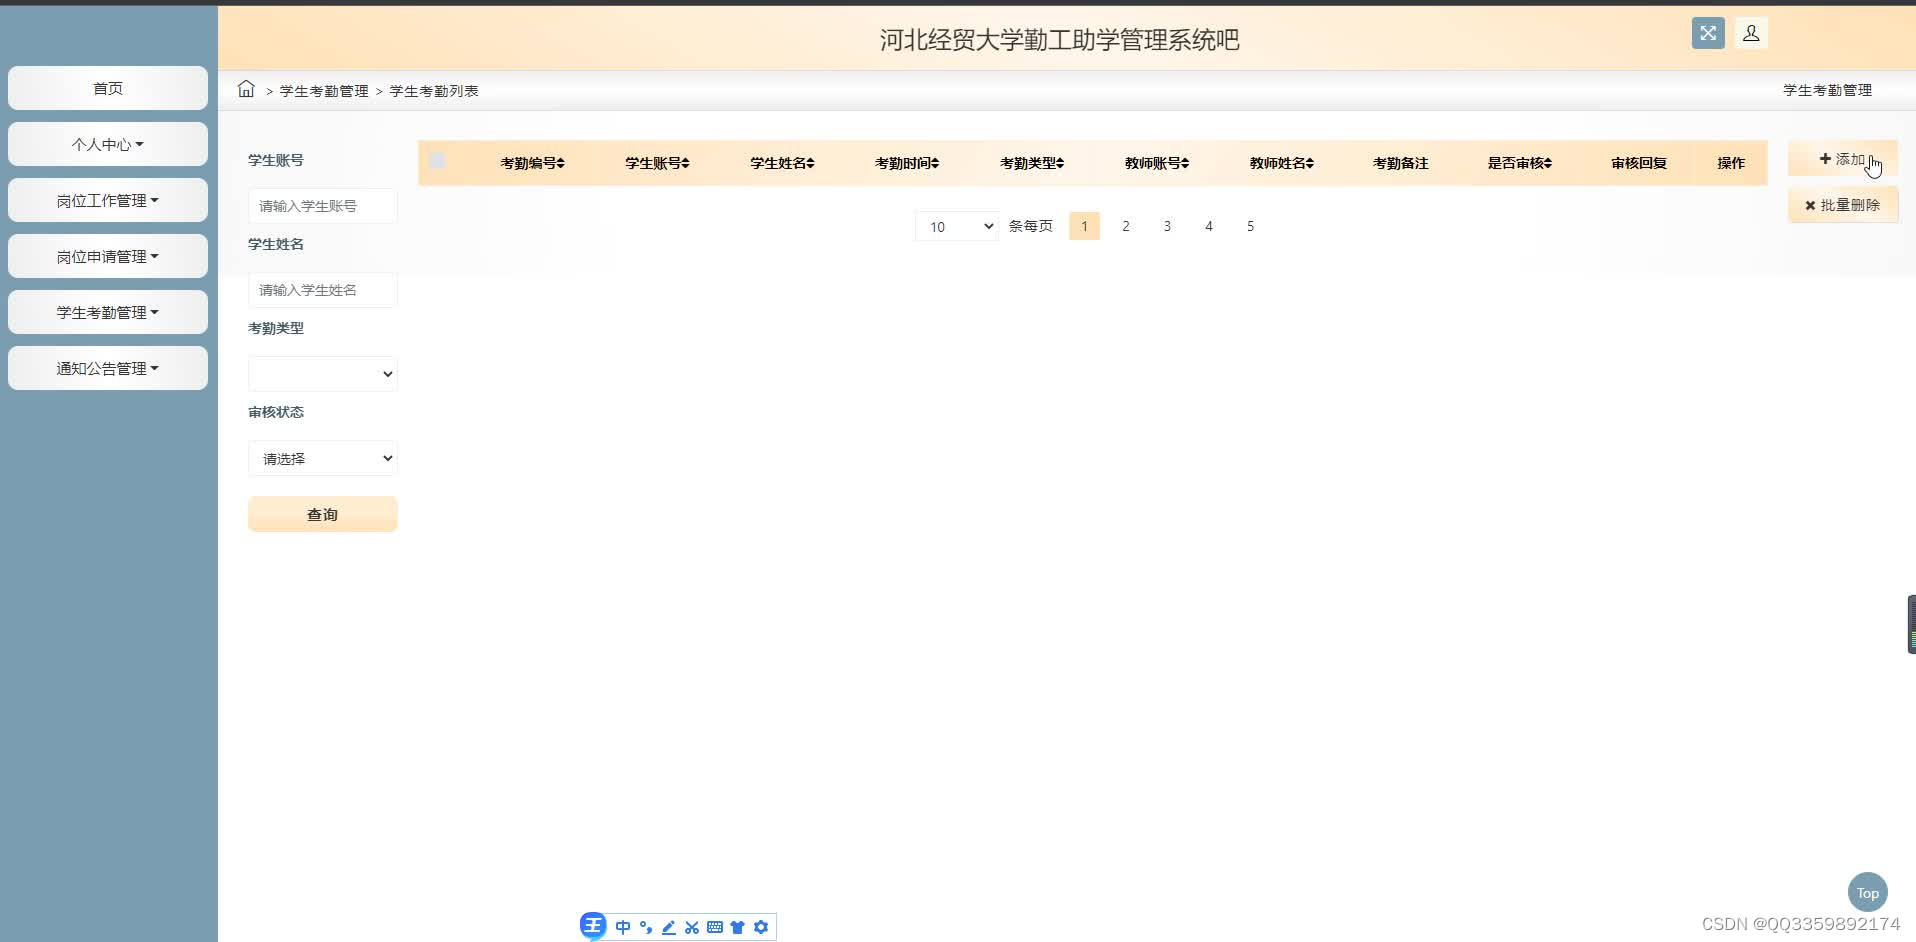The width and height of the screenshot is (1916, 942).
Task: Toggle the select-all checkbox in table header
Action: pyautogui.click(x=437, y=161)
